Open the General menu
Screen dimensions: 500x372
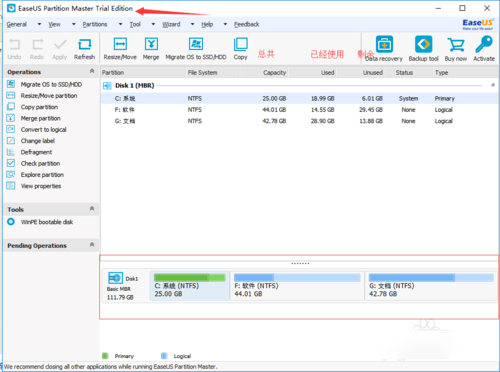[x=17, y=24]
